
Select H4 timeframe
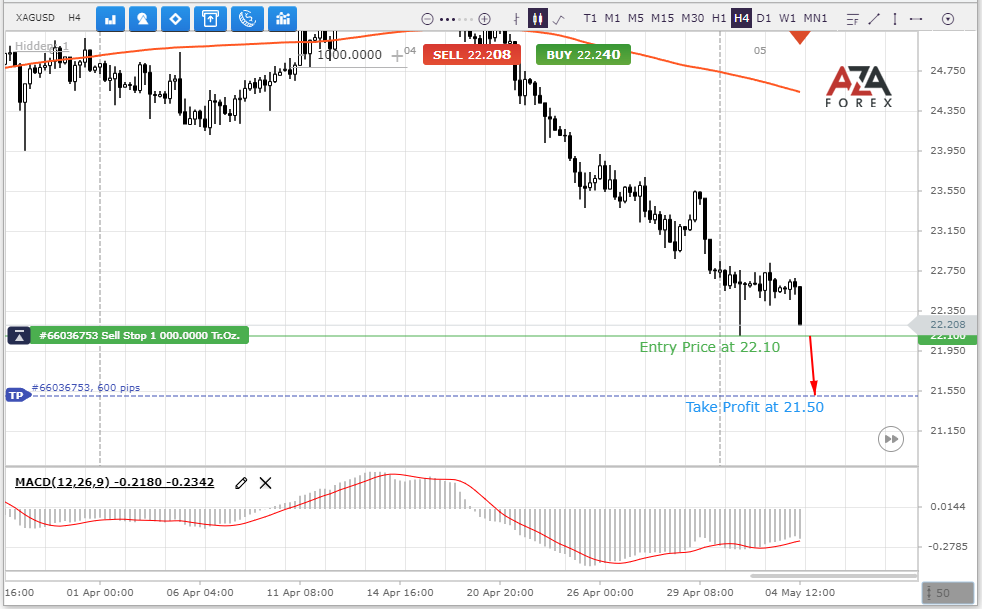click(x=742, y=18)
